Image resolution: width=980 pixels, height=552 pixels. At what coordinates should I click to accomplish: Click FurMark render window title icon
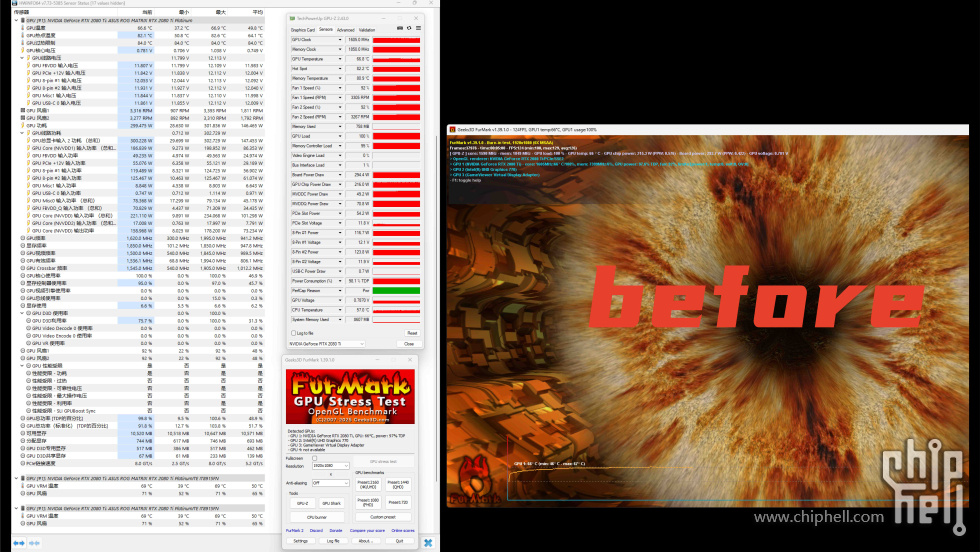coord(452,130)
